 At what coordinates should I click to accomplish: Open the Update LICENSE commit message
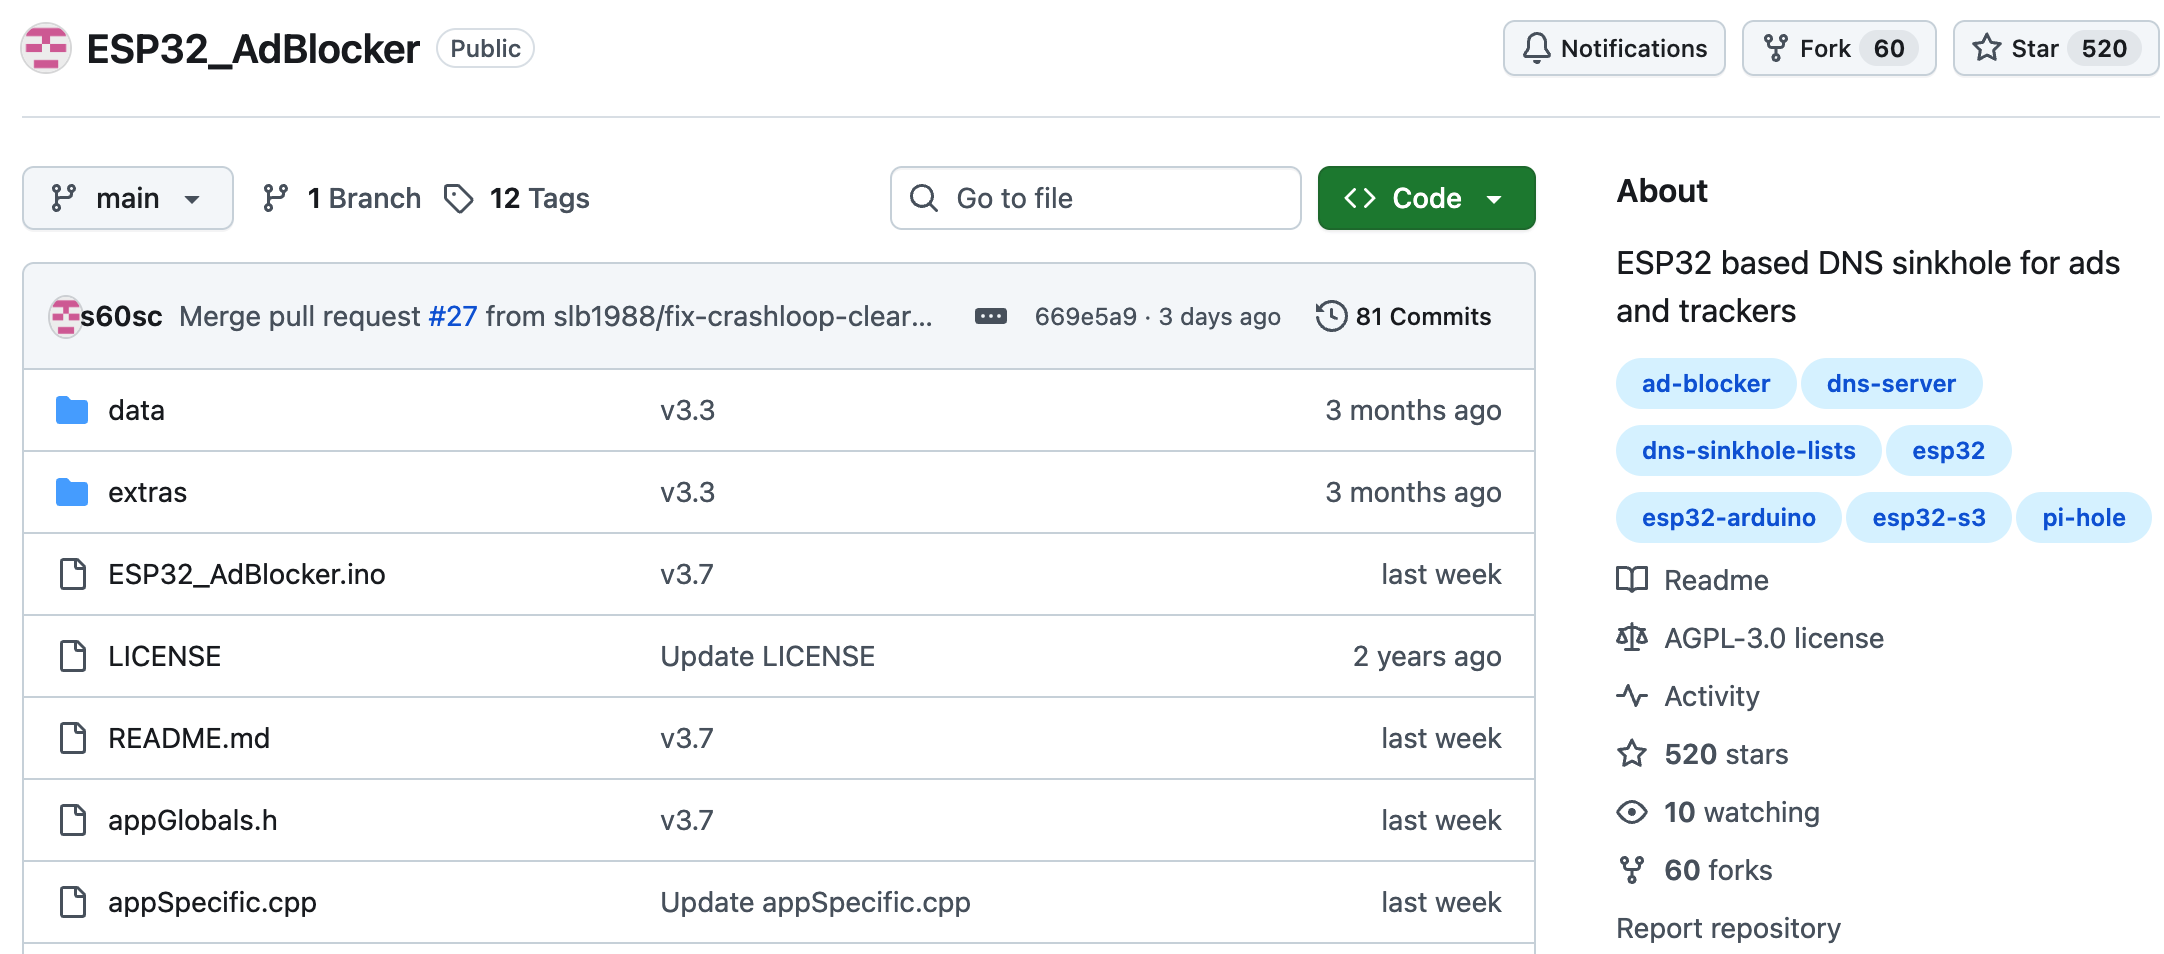click(767, 656)
